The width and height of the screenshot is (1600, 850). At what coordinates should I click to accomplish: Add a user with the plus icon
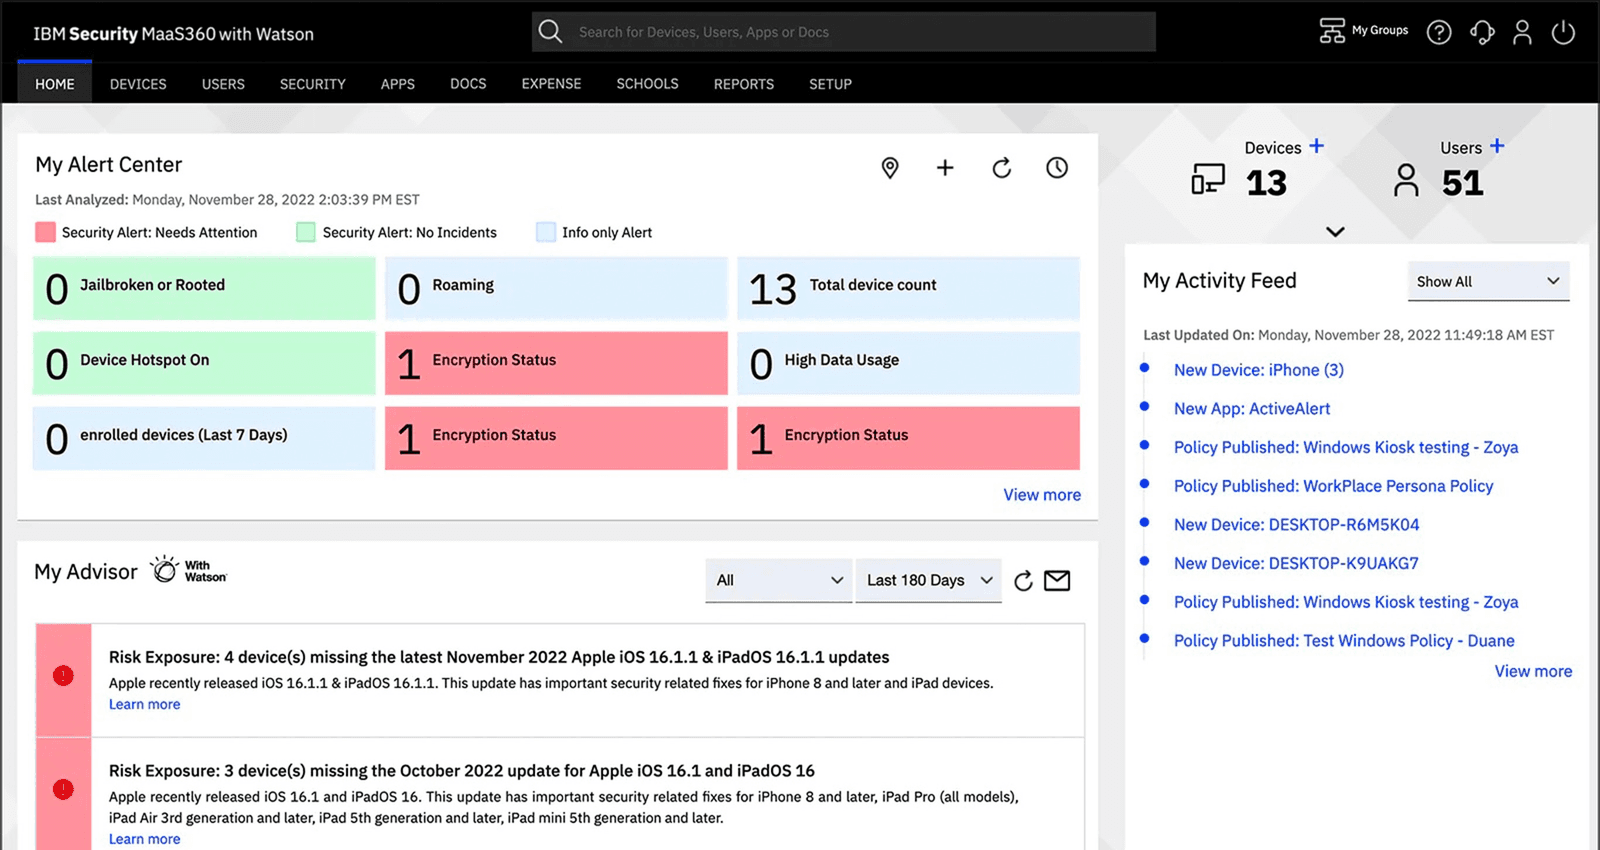pos(1497,146)
